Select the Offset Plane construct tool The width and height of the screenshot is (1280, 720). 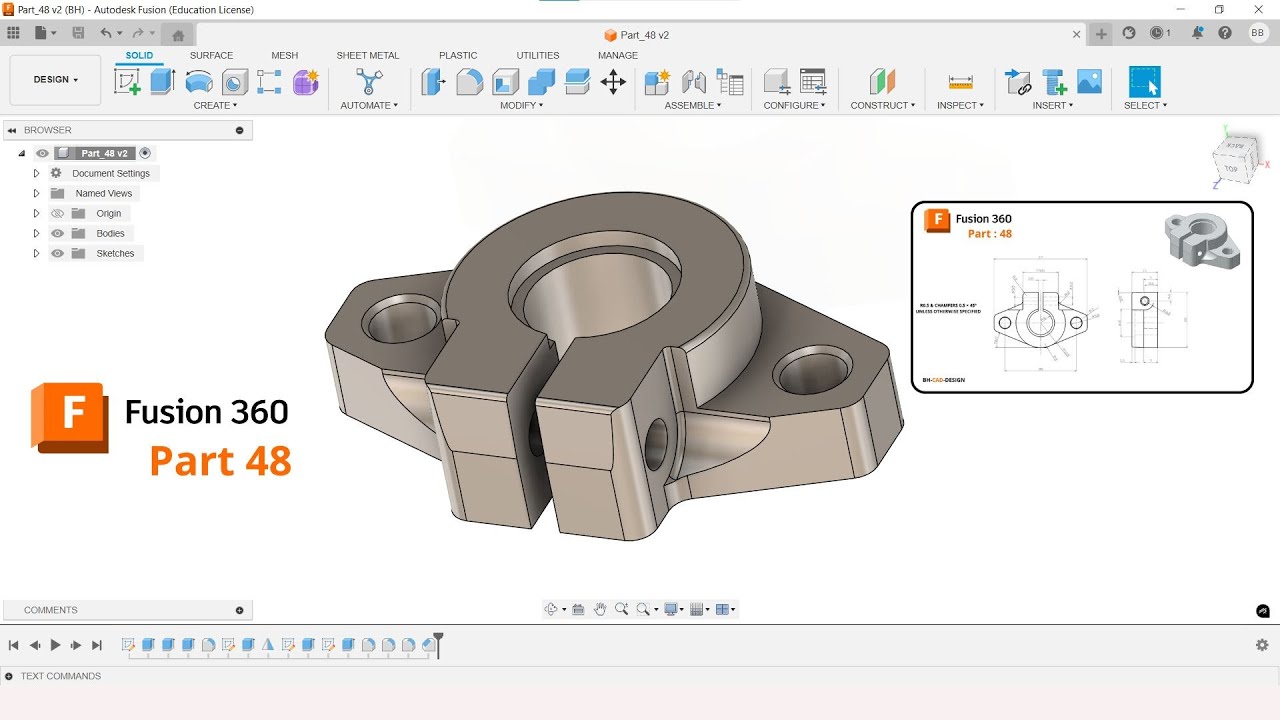(882, 82)
